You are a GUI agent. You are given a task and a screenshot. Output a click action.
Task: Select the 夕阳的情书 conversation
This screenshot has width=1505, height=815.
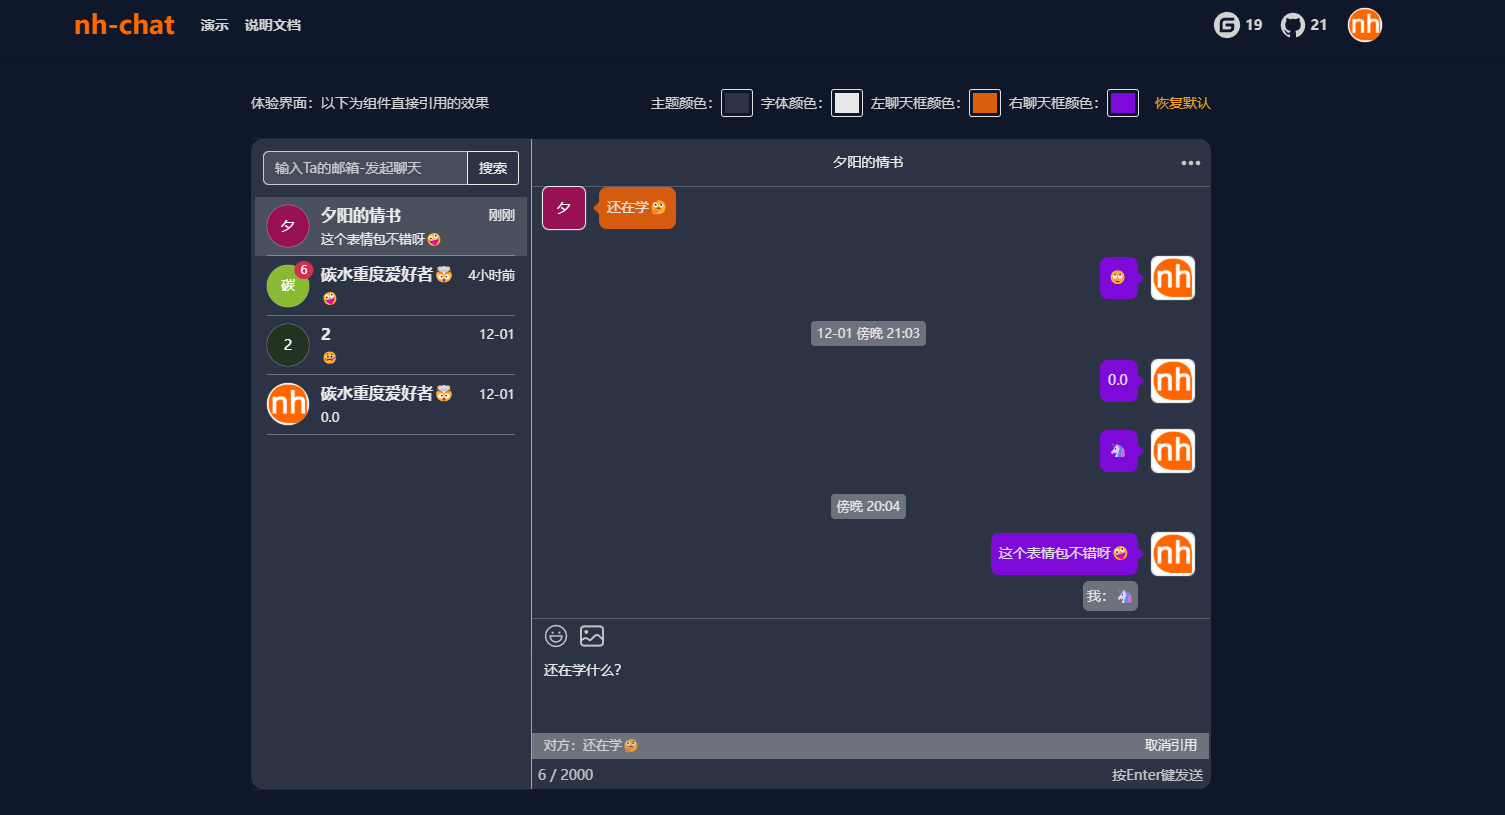tap(391, 227)
